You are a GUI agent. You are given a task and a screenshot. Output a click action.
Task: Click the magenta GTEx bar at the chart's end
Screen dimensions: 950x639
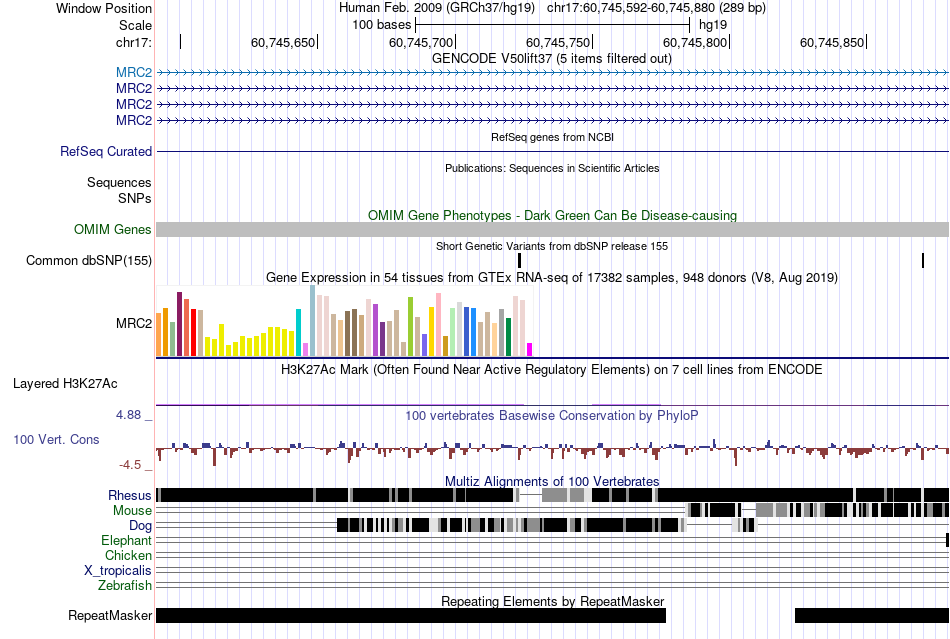pos(530,349)
